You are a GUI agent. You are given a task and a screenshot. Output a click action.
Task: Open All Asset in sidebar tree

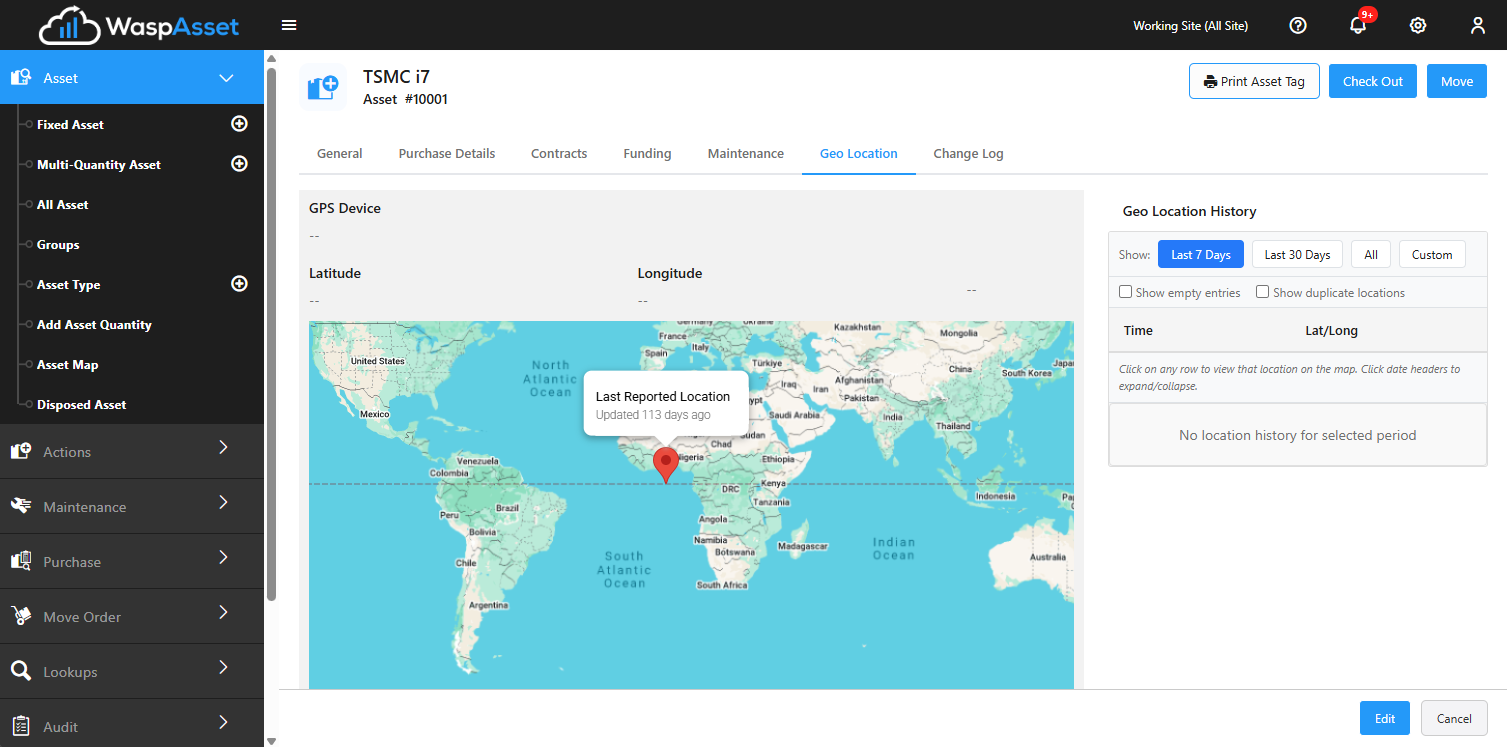click(x=63, y=204)
